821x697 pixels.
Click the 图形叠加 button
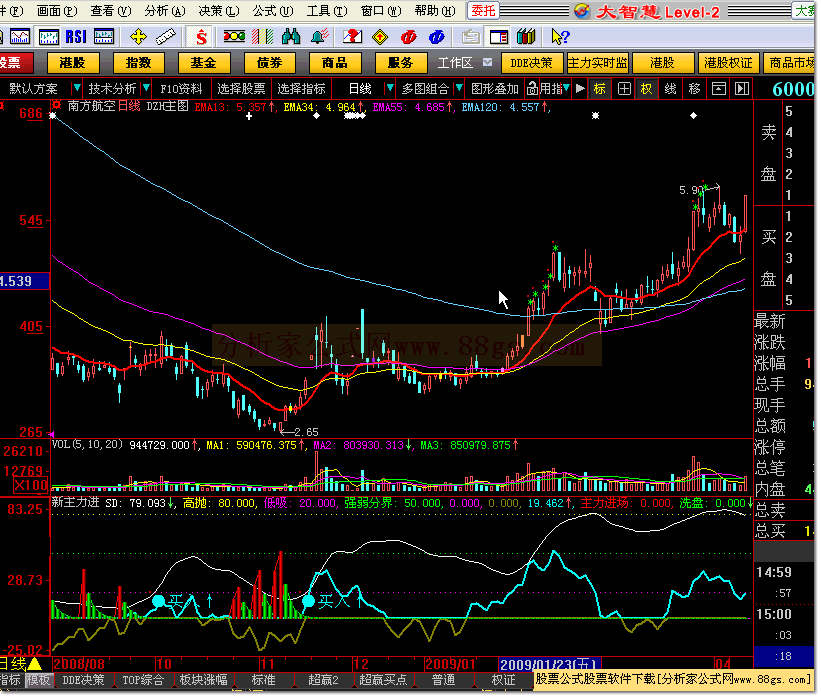tap(495, 88)
